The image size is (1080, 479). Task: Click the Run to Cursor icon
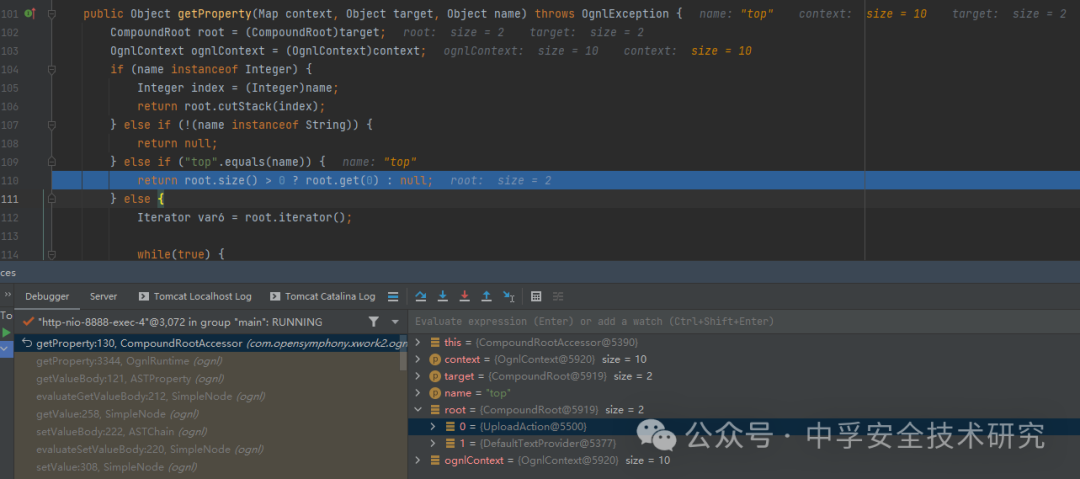coord(508,296)
